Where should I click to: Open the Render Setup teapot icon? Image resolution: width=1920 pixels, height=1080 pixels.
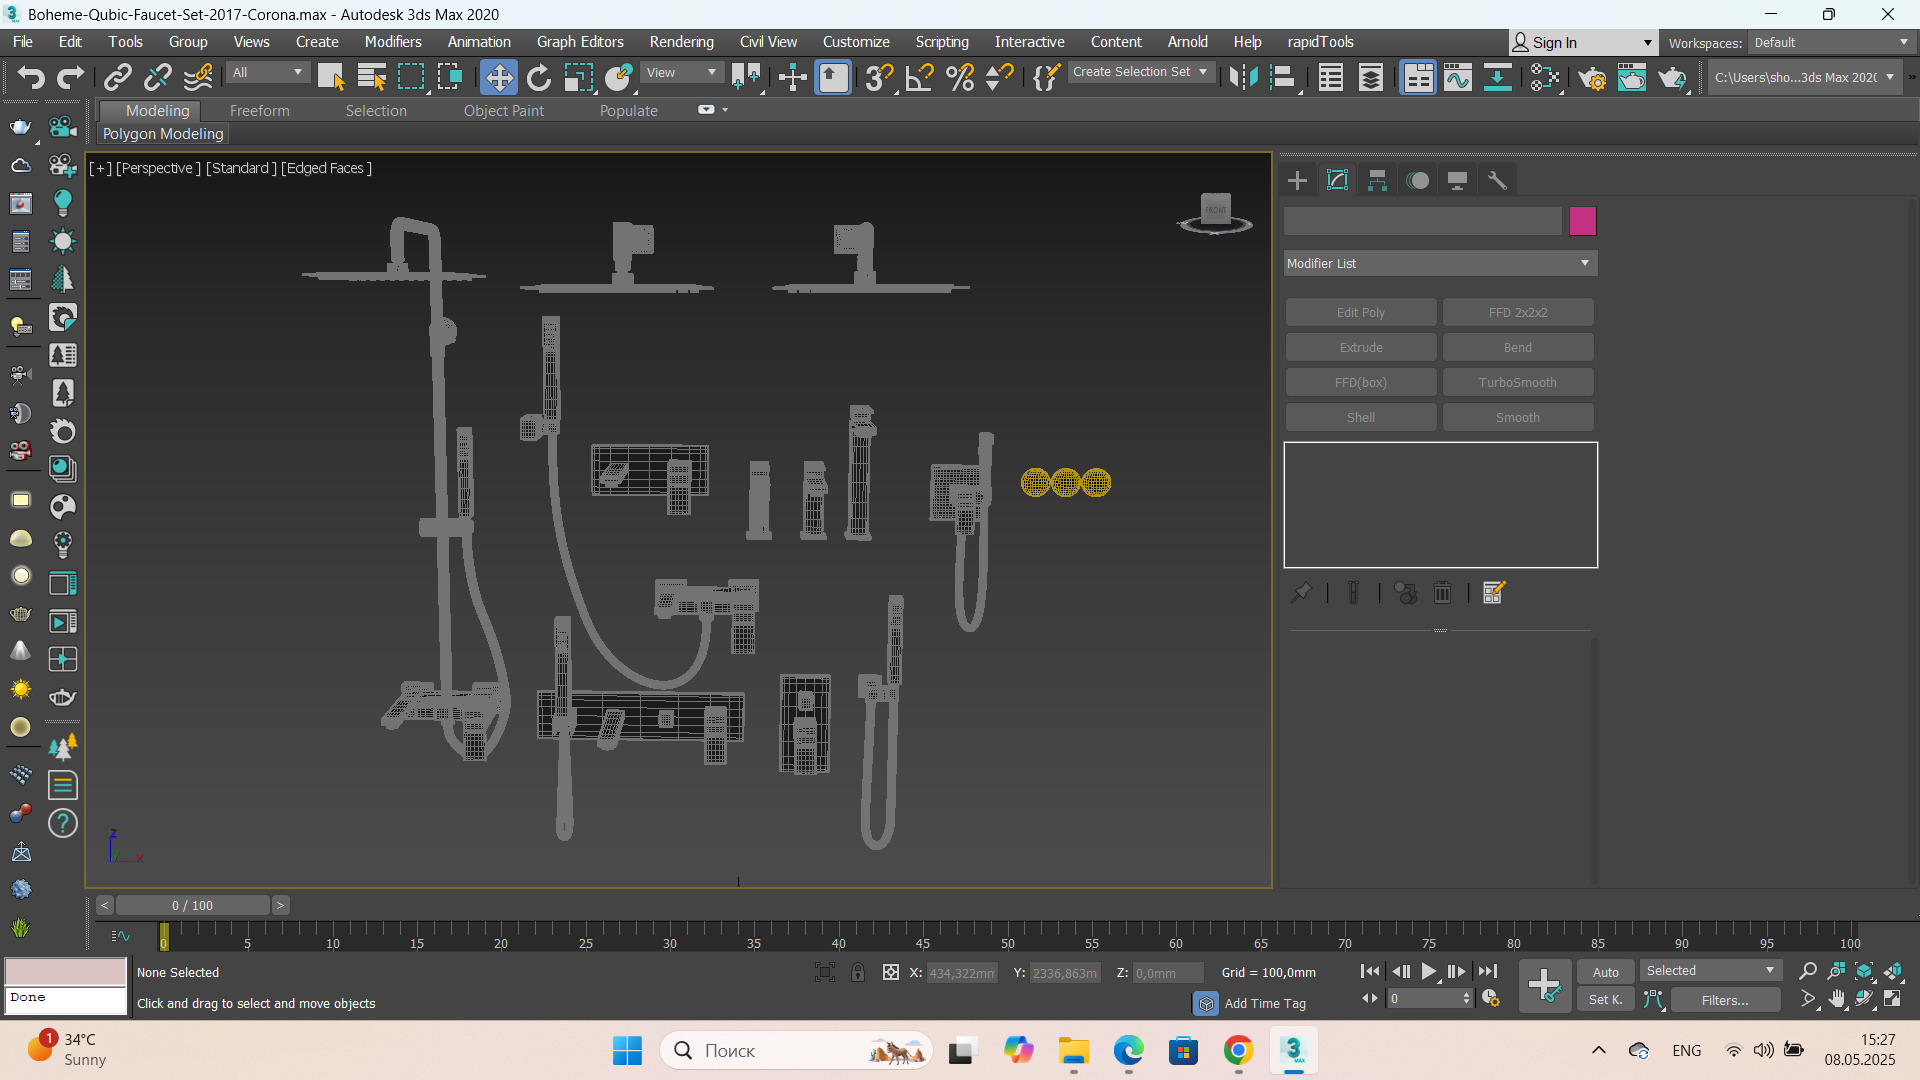pyautogui.click(x=1592, y=77)
